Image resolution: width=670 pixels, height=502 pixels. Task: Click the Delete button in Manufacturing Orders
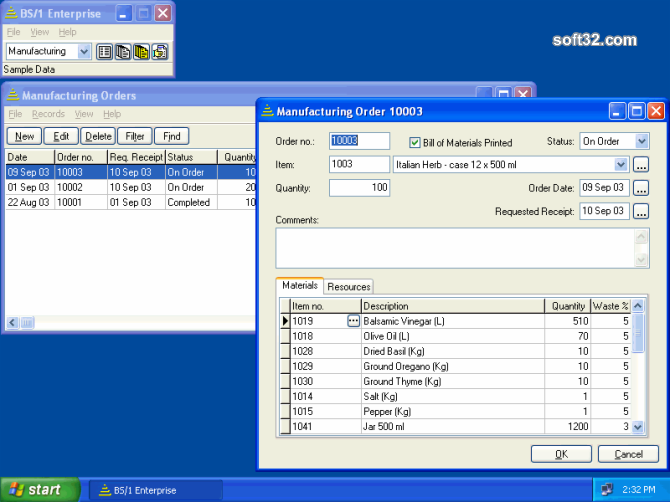[x=98, y=136]
